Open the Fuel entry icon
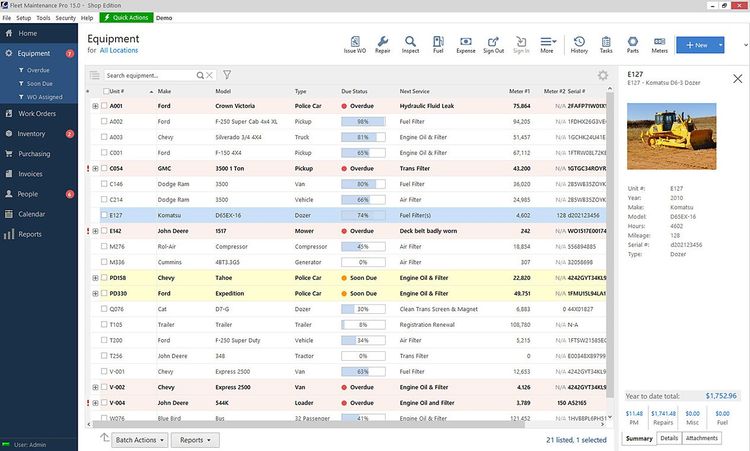 tap(437, 43)
